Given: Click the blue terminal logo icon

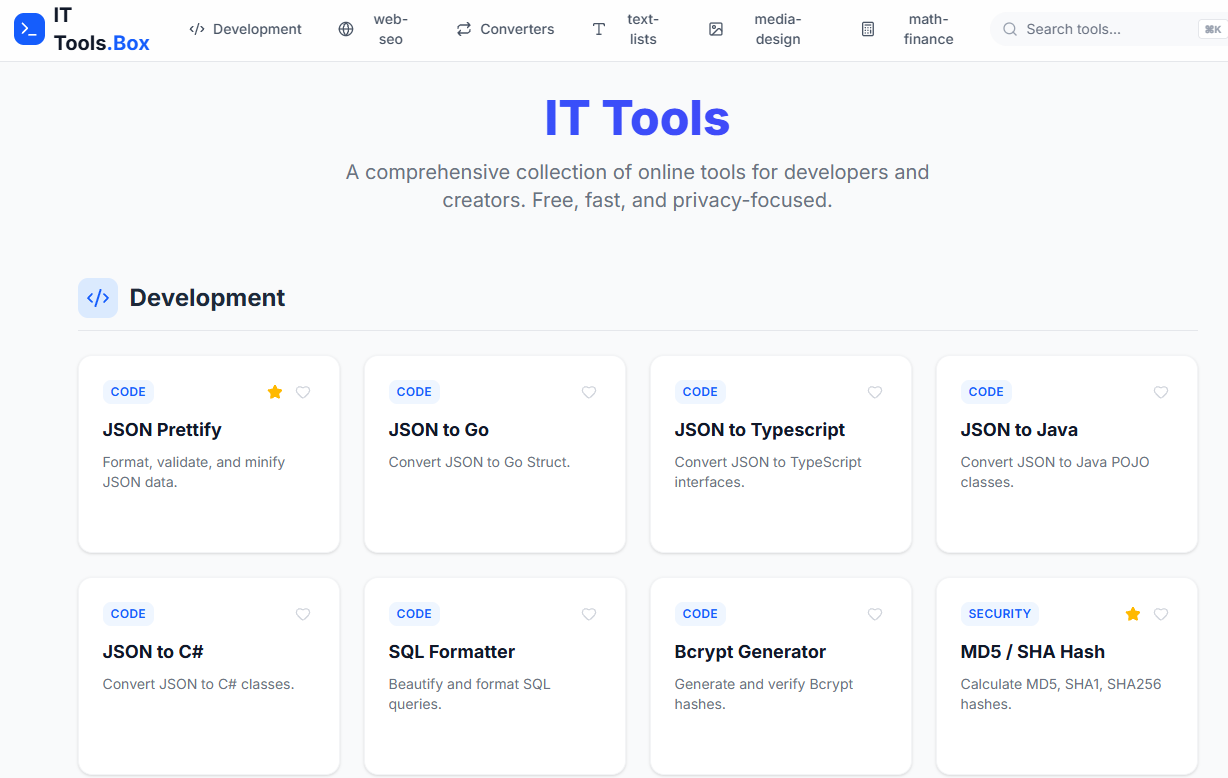Looking at the screenshot, I should click(x=28, y=28).
